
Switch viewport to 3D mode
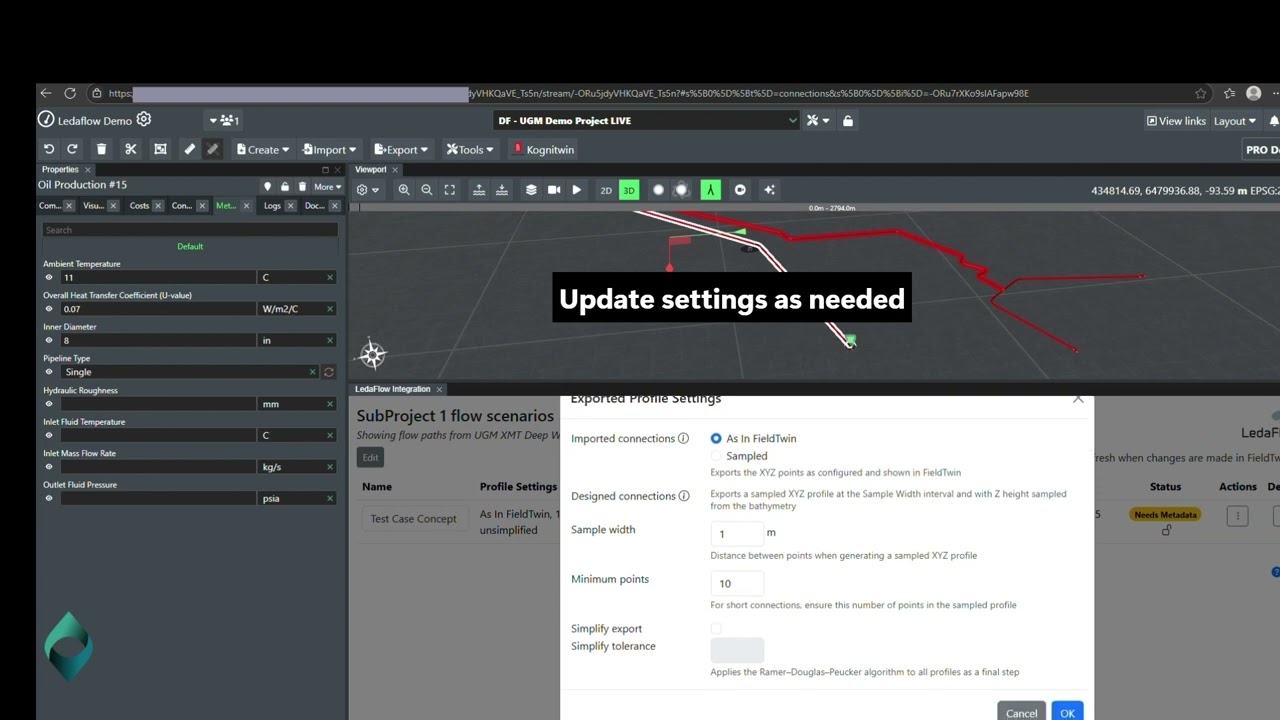coord(629,190)
